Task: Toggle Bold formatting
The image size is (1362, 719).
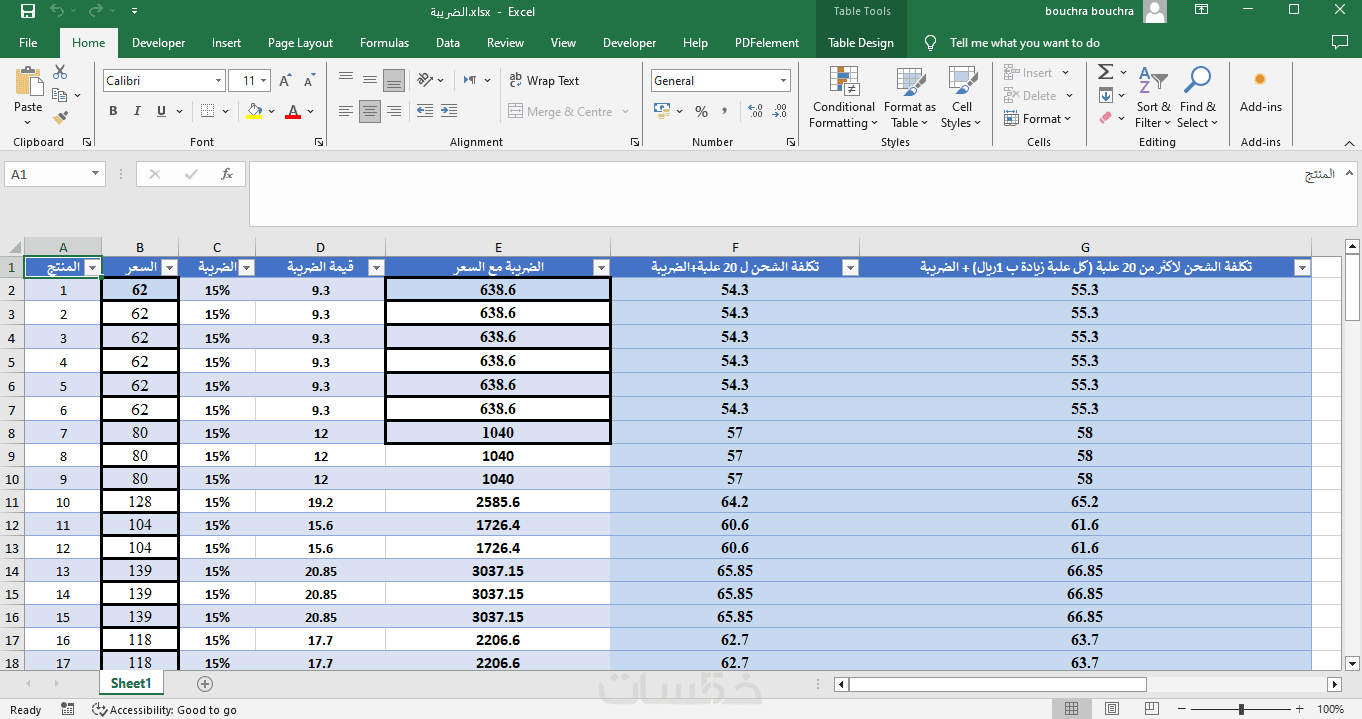Action: click(113, 111)
